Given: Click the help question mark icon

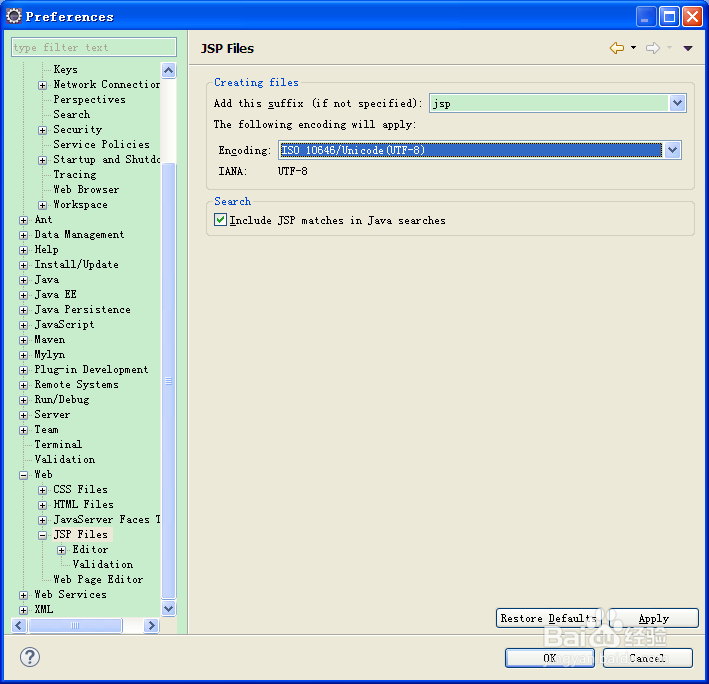Looking at the screenshot, I should click(30, 657).
